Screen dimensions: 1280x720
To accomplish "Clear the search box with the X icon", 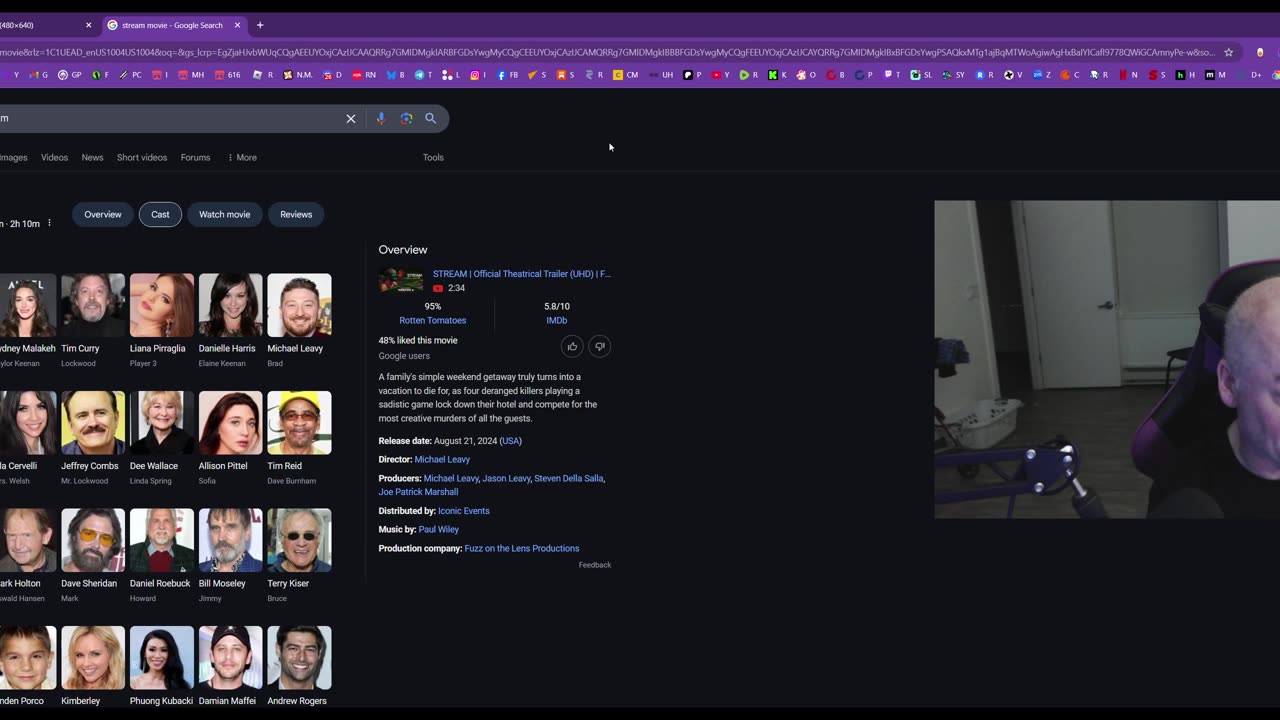I will coord(351,118).
